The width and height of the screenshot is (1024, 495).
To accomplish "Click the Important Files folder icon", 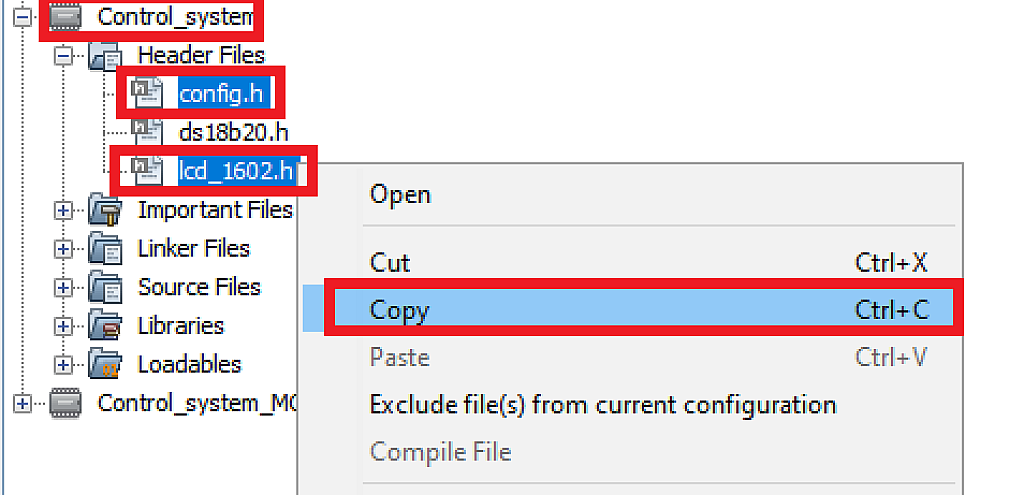I will pyautogui.click(x=105, y=211).
